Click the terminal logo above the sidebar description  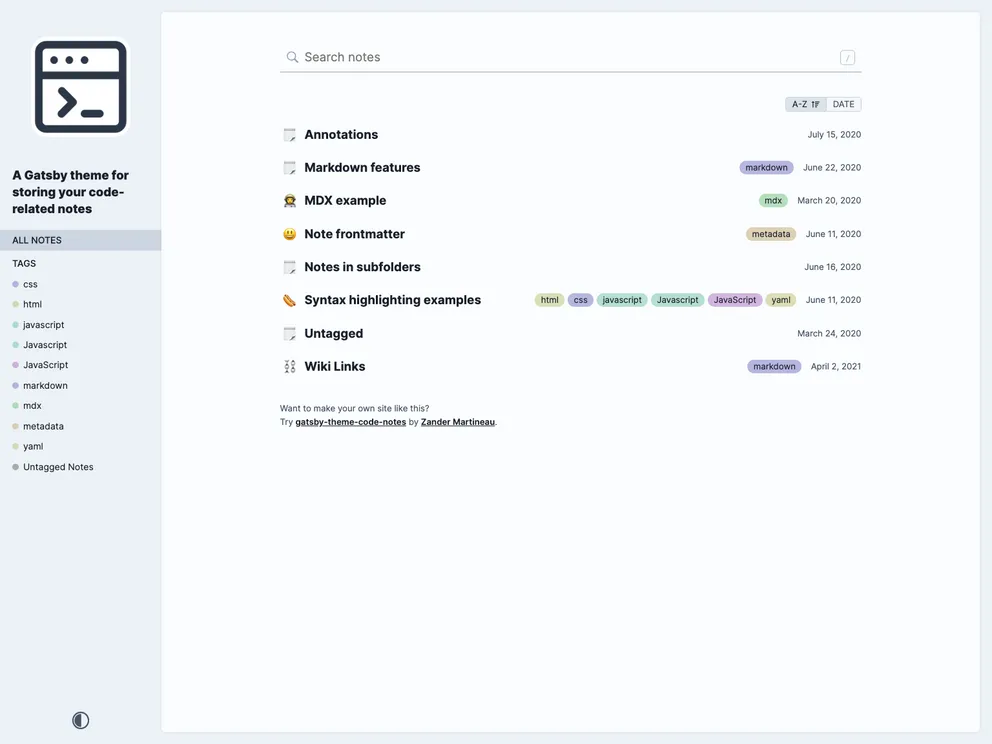point(80,86)
